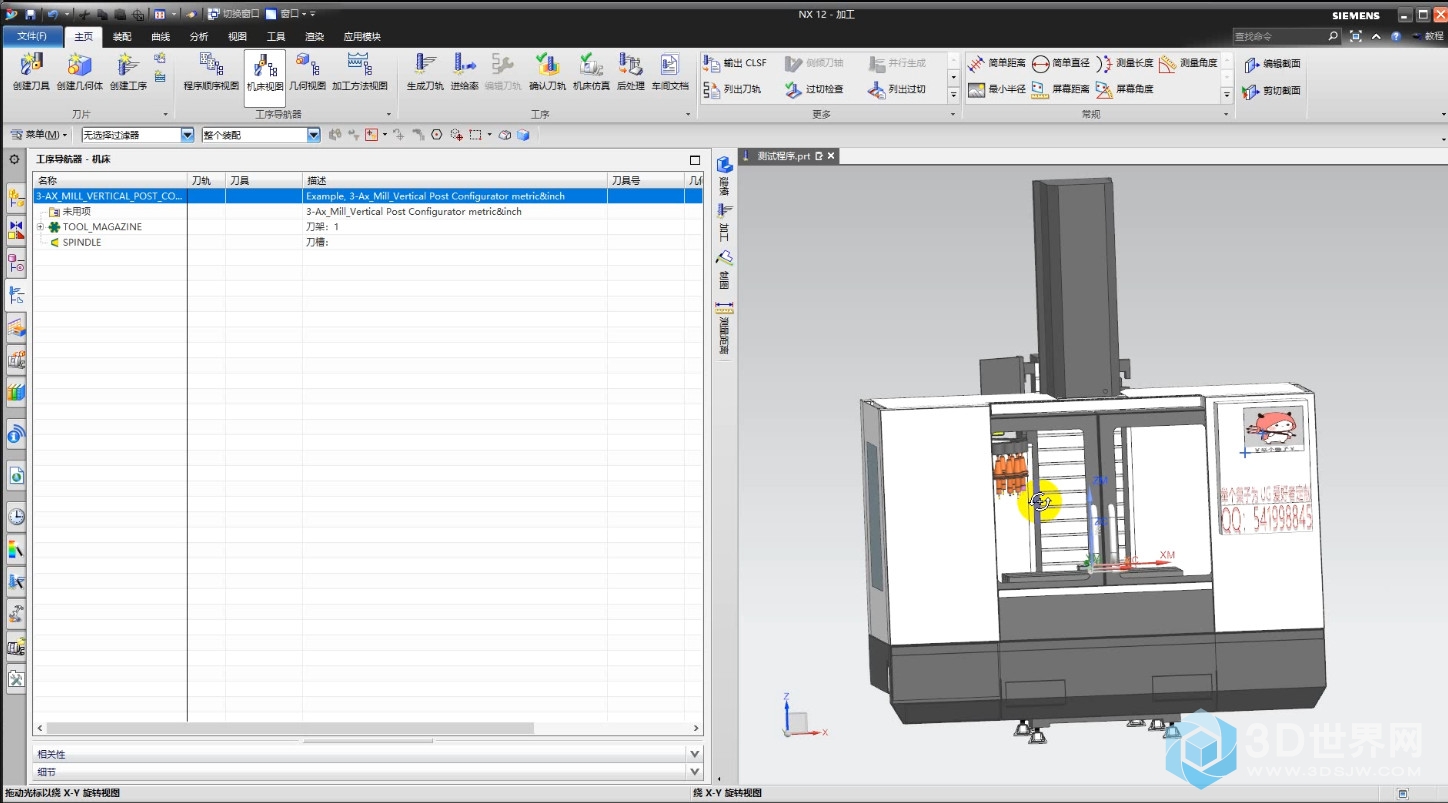This screenshot has width=1448, height=803.
Task: Switch to the 曲线 curve tab
Action: pos(161,37)
